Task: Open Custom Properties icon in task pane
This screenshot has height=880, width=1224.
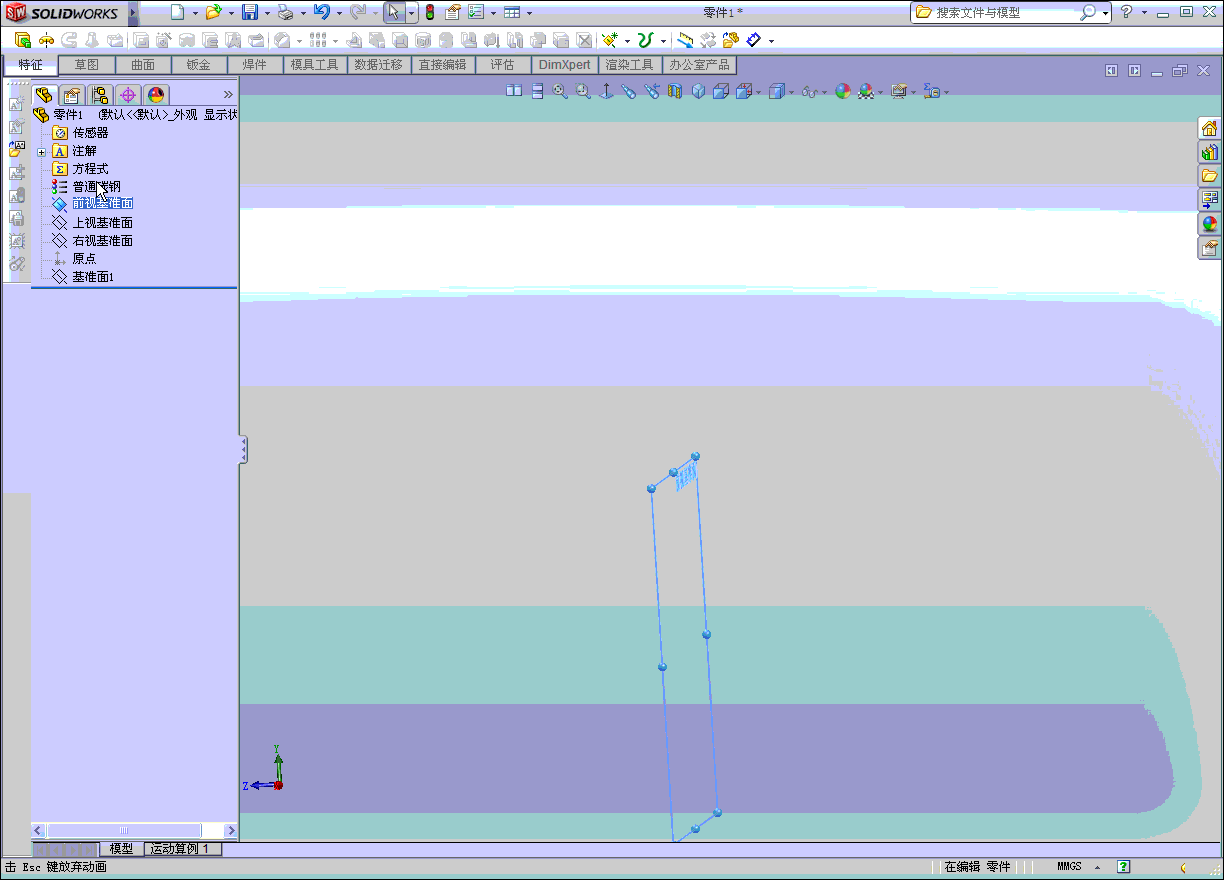Action: [x=1210, y=247]
